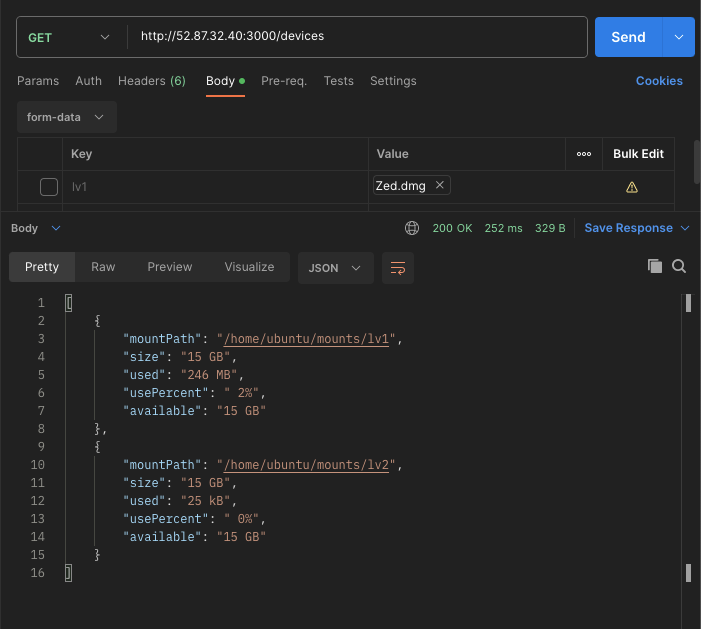Switch to the Visualize response view

click(249, 267)
